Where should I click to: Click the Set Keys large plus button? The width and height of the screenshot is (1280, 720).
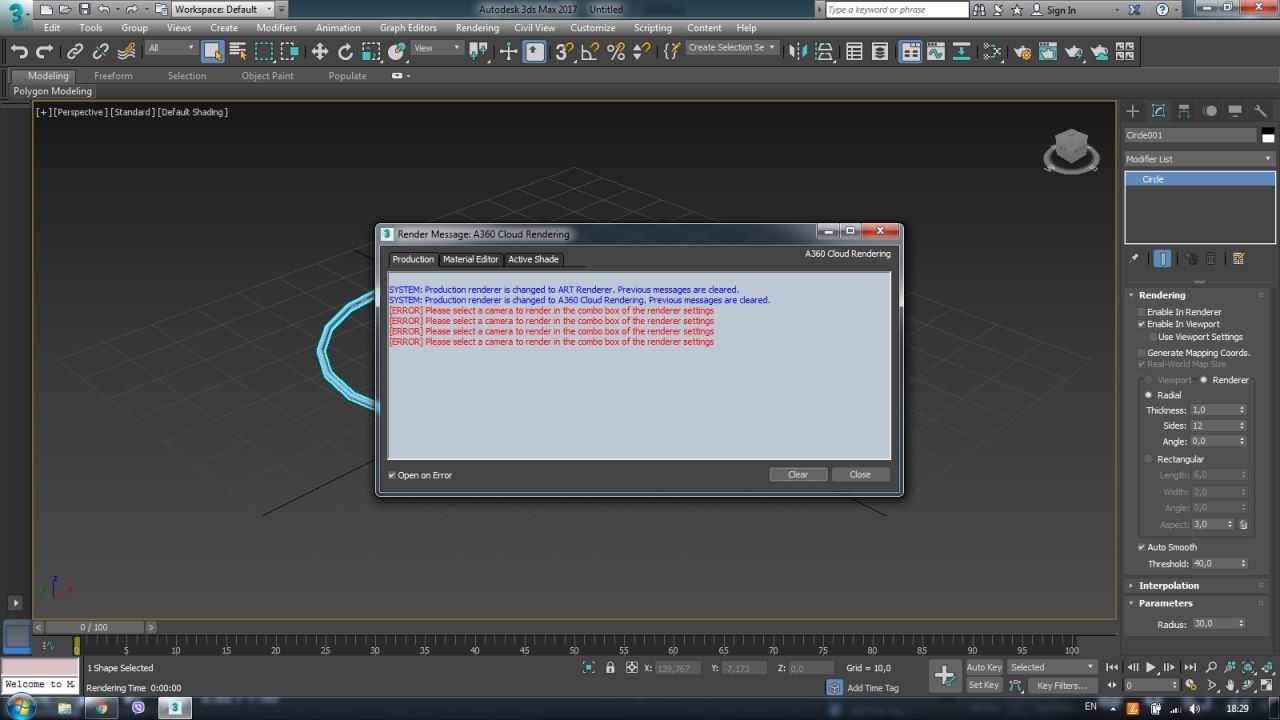pos(944,676)
